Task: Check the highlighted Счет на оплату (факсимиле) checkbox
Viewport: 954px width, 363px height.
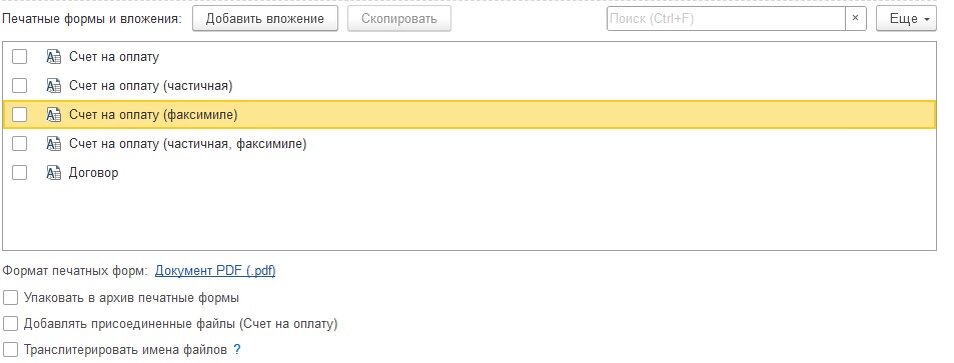Action: point(20,115)
